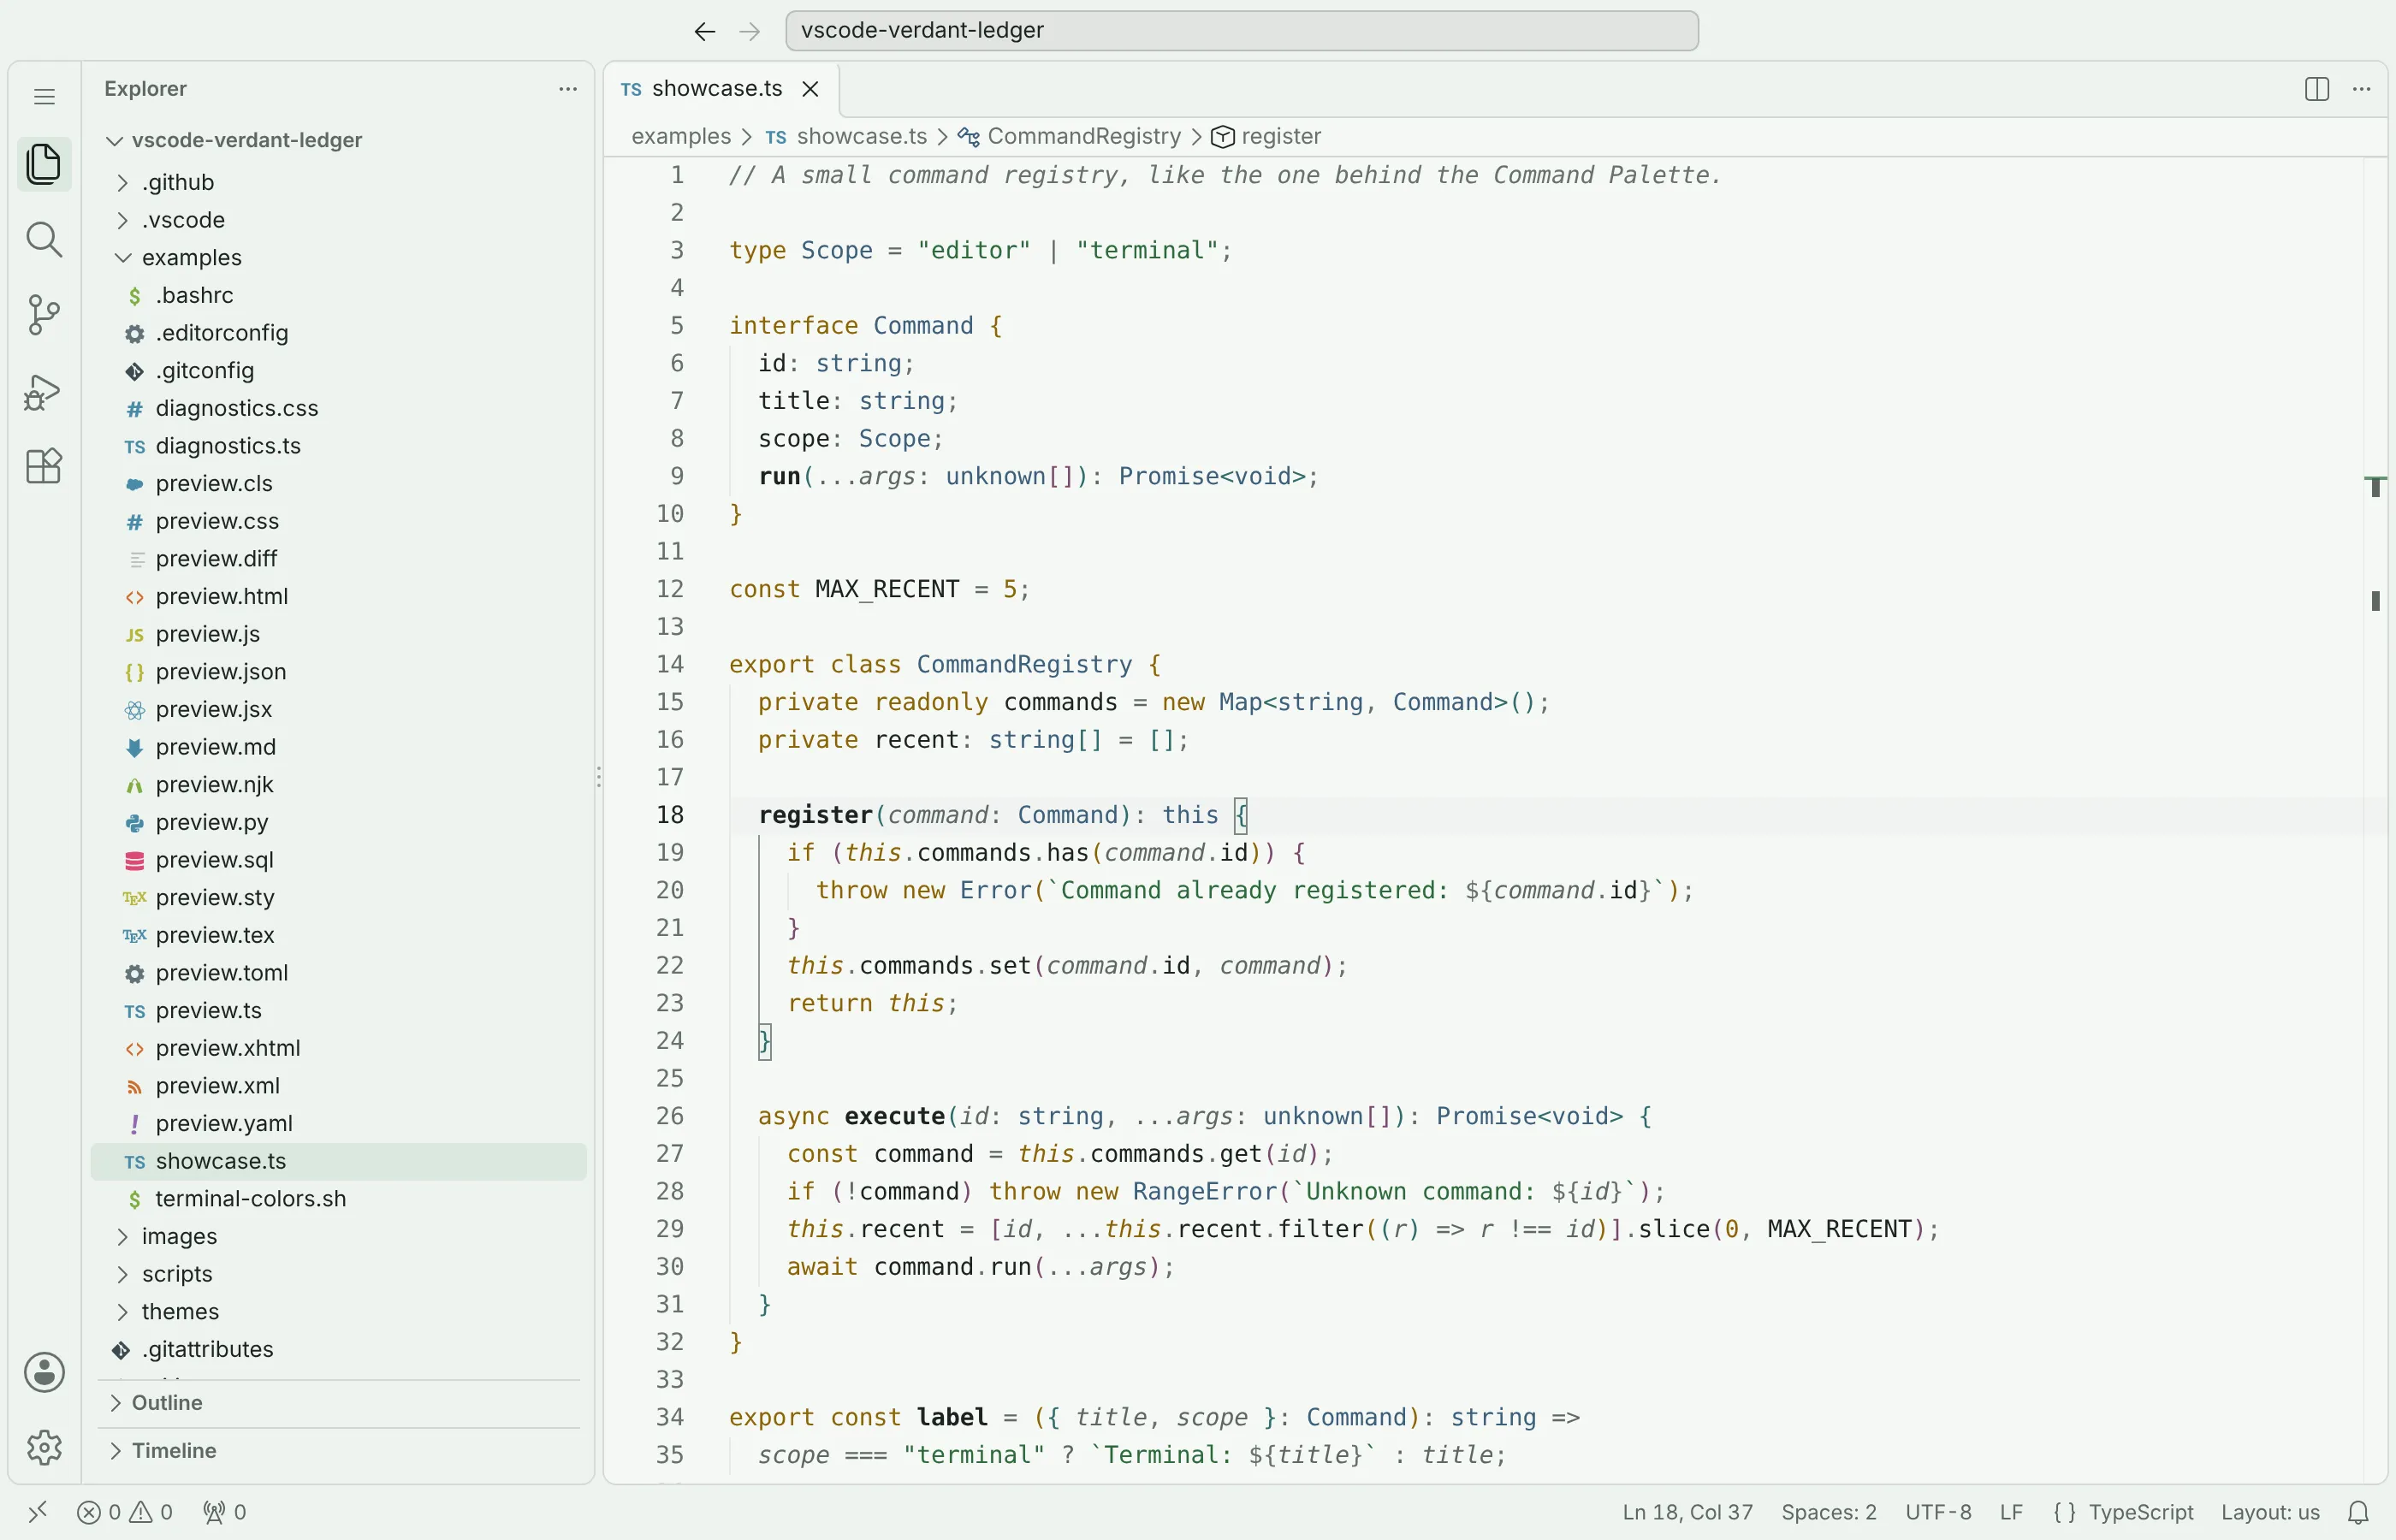Click the CommandRegistry breadcrumb

(1069, 136)
